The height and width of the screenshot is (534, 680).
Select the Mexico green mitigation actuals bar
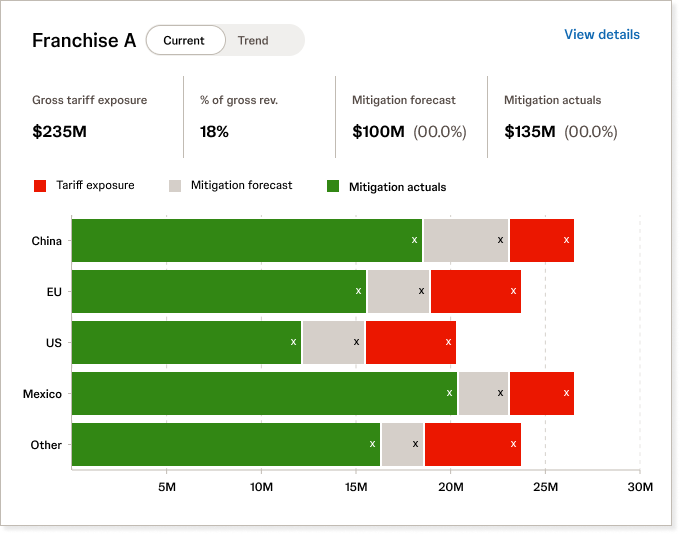(x=264, y=393)
